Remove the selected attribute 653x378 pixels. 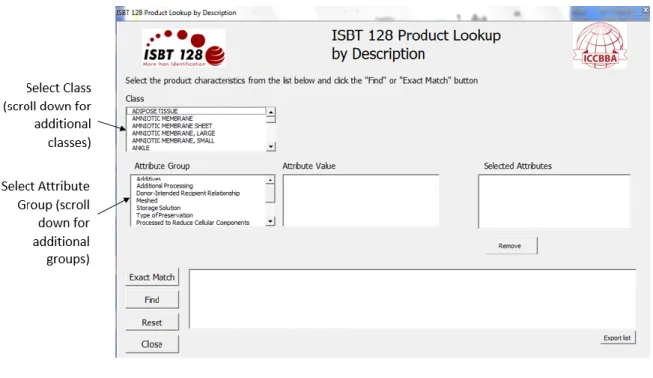click(511, 246)
